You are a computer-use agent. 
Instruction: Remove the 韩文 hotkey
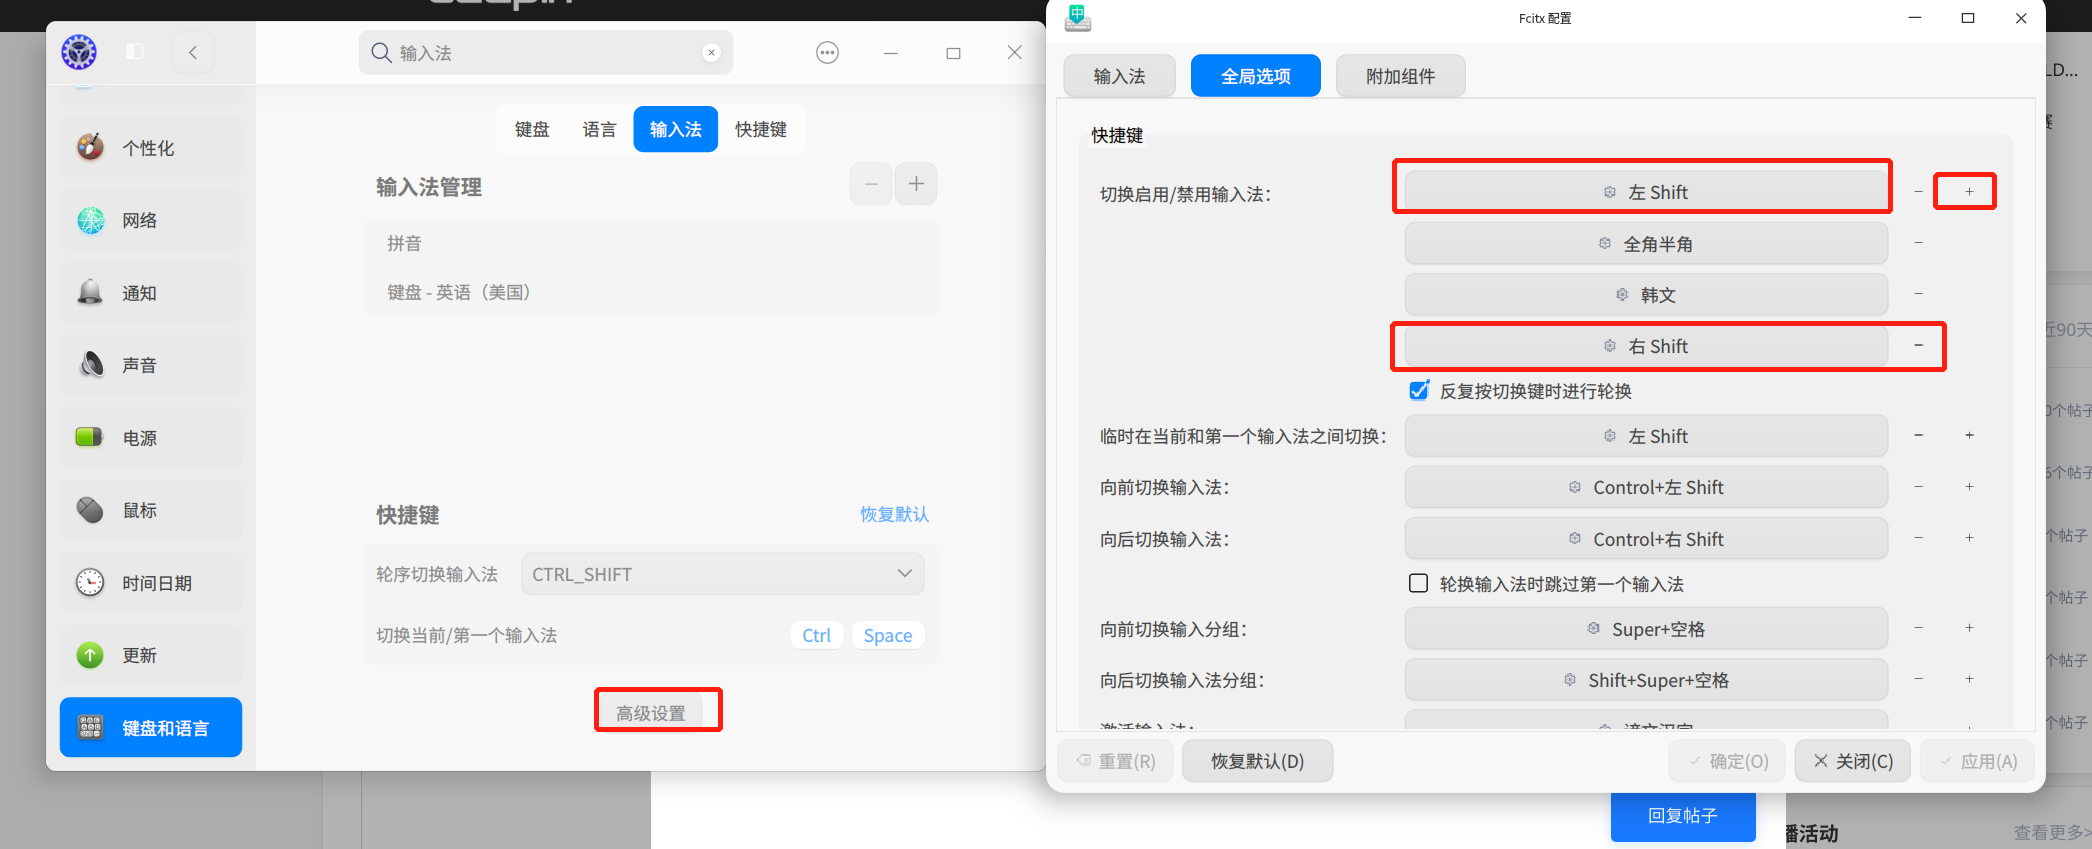click(x=1918, y=294)
